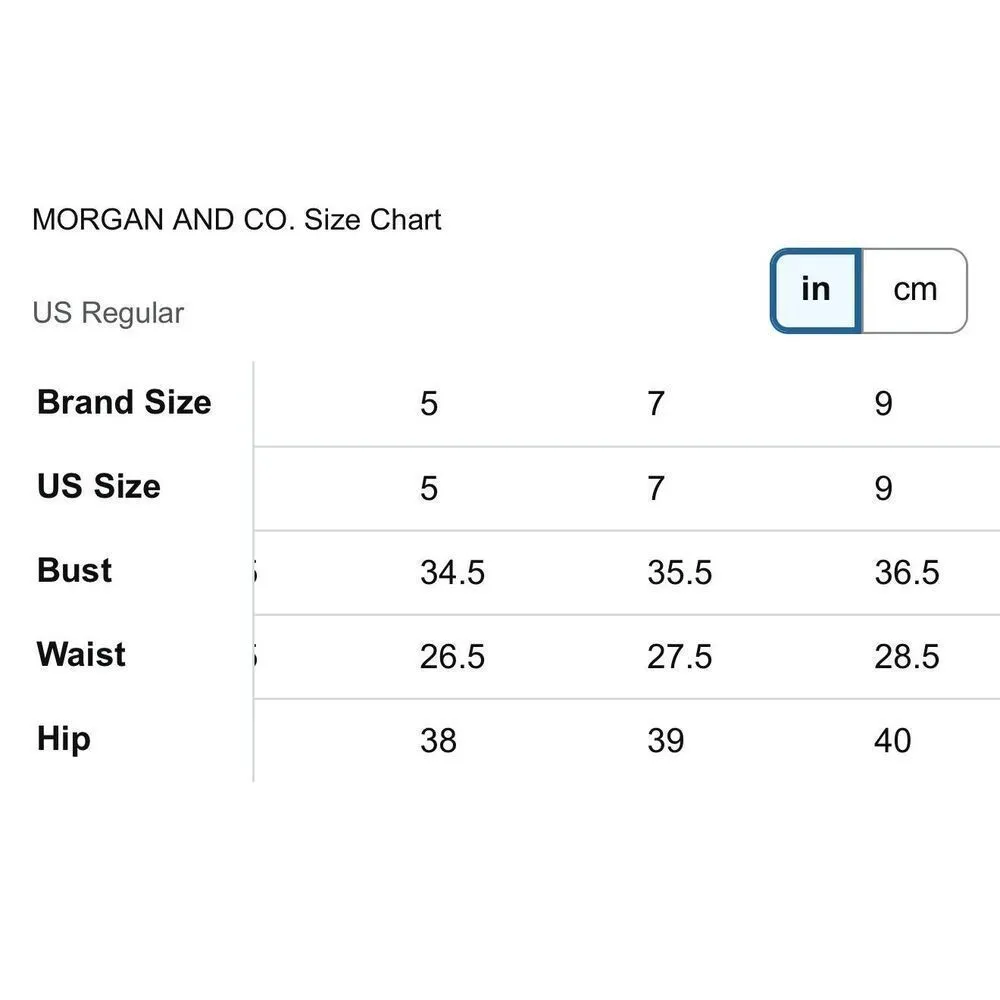Click the 38 hip measurement

438,740
